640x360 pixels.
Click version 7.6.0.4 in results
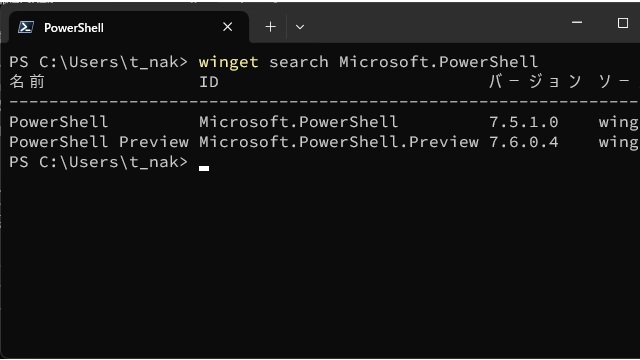click(x=524, y=142)
